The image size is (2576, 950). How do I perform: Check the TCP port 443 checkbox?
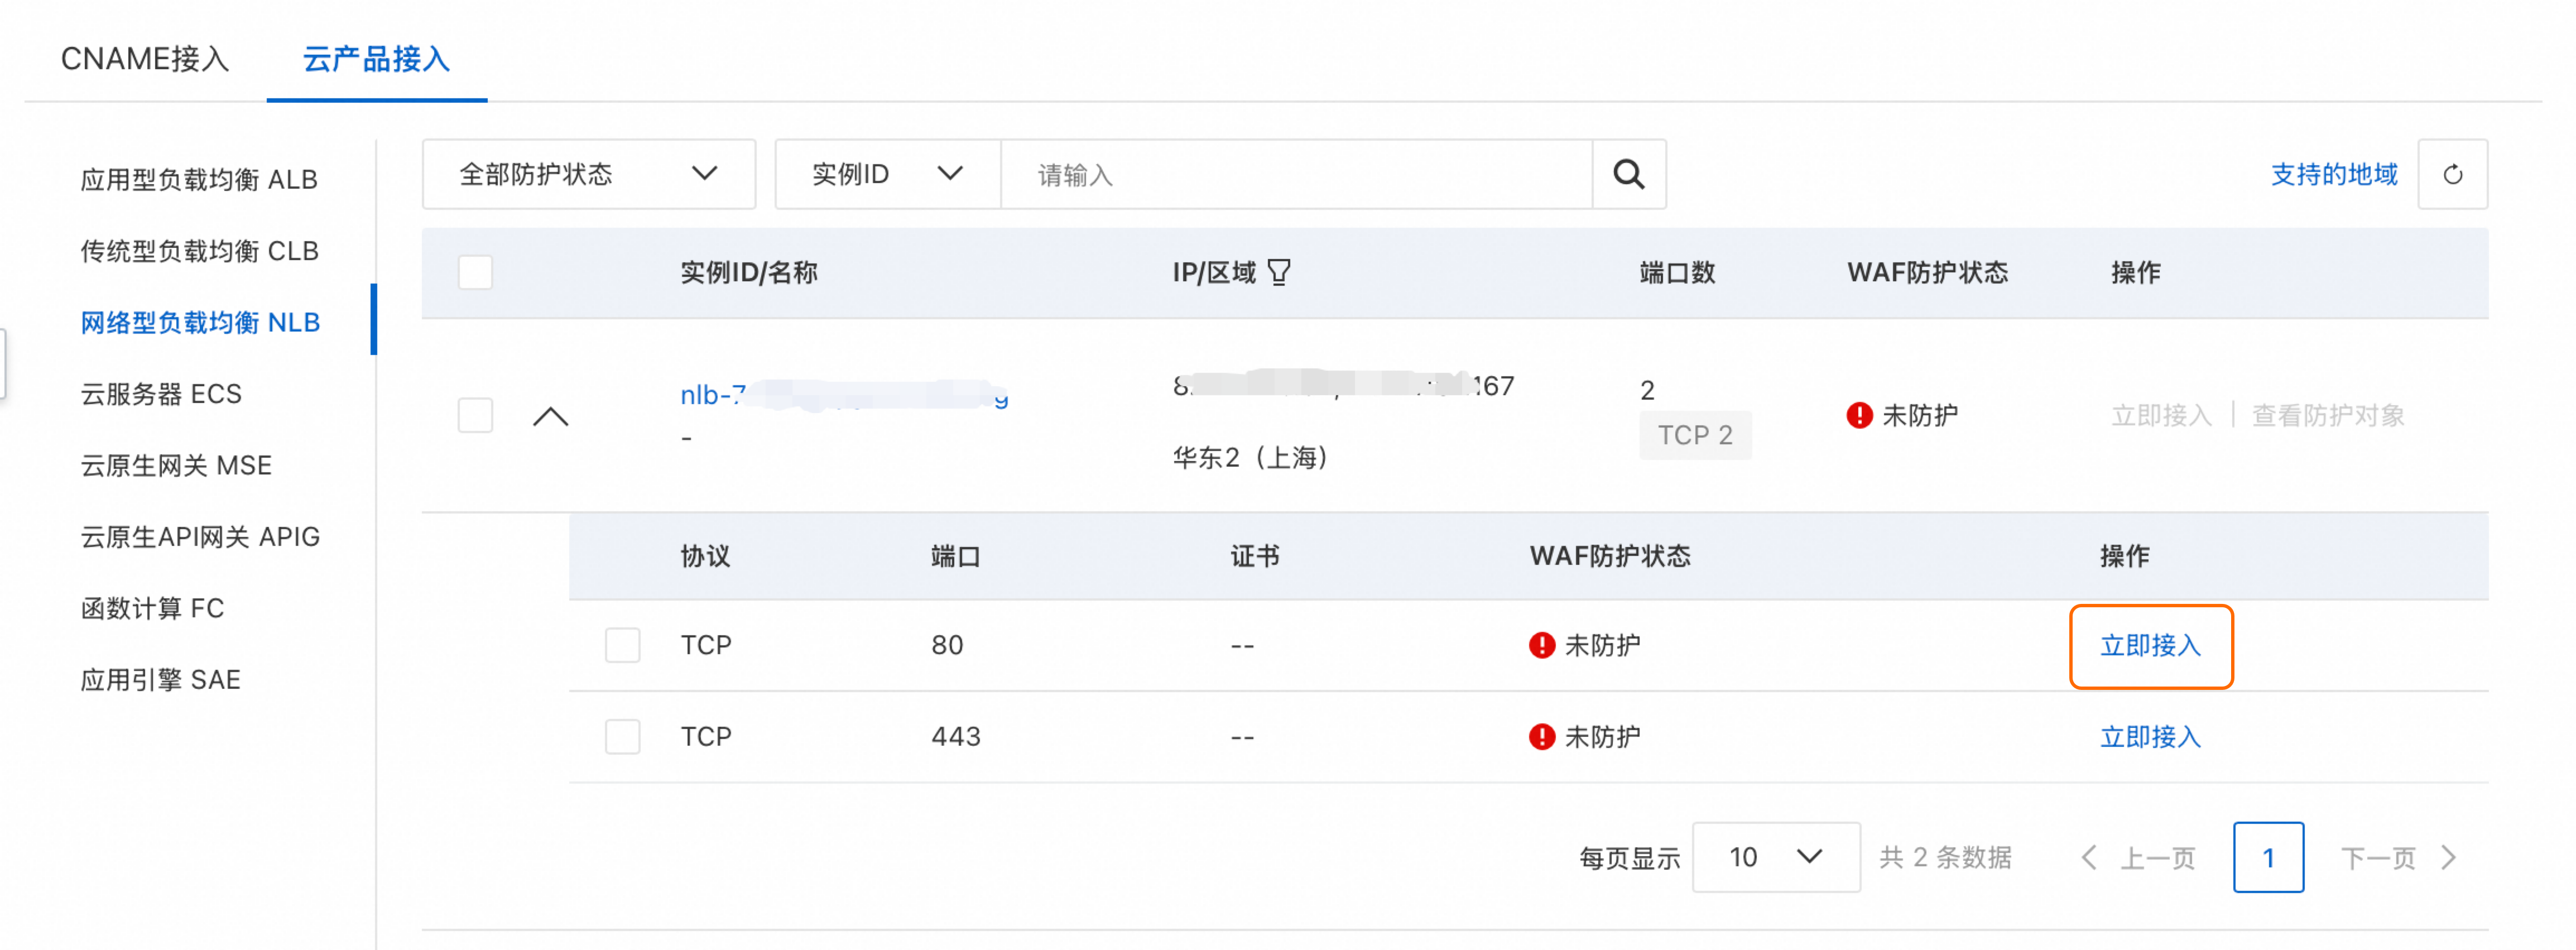click(x=622, y=737)
